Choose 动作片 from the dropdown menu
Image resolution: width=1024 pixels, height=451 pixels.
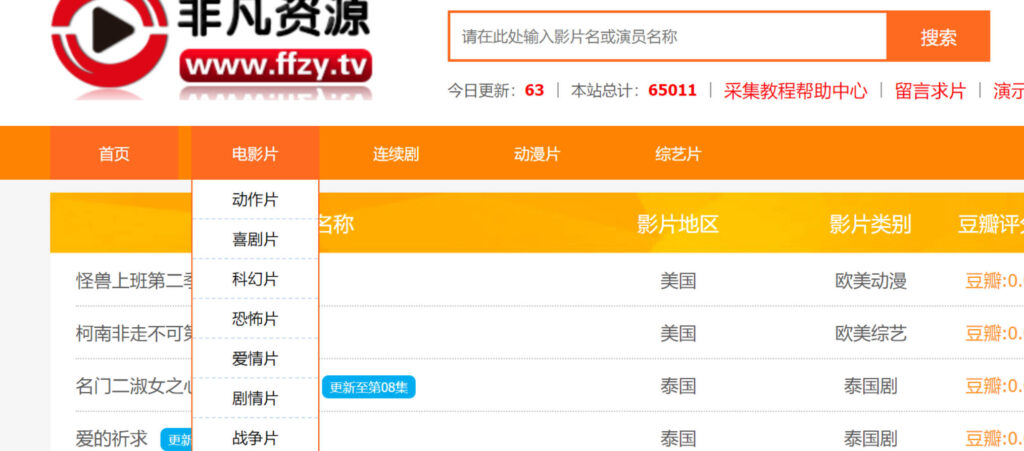click(x=255, y=200)
